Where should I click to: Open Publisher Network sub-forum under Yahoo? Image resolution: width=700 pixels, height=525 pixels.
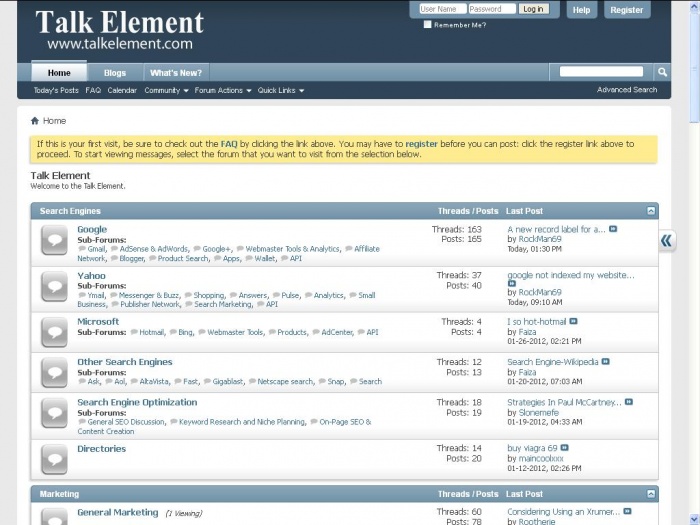(150, 304)
